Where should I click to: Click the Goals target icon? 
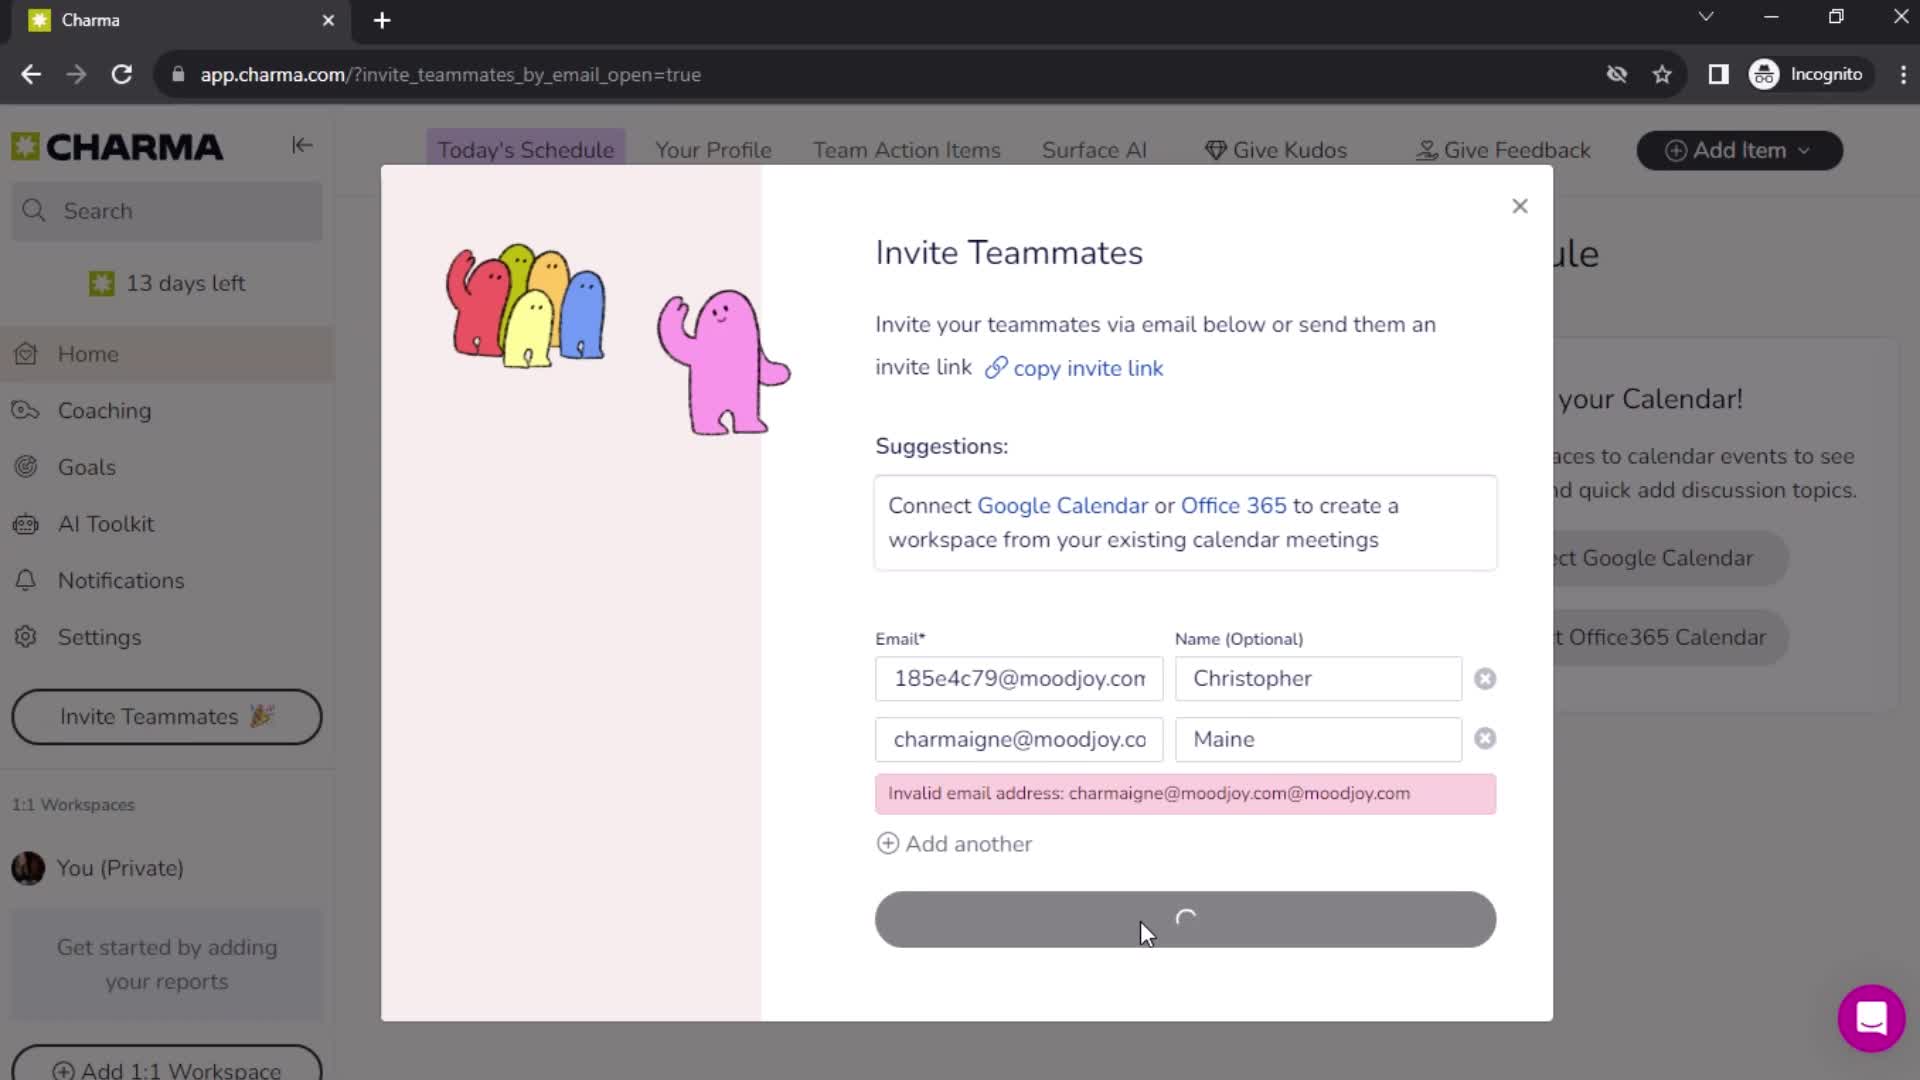pos(26,467)
